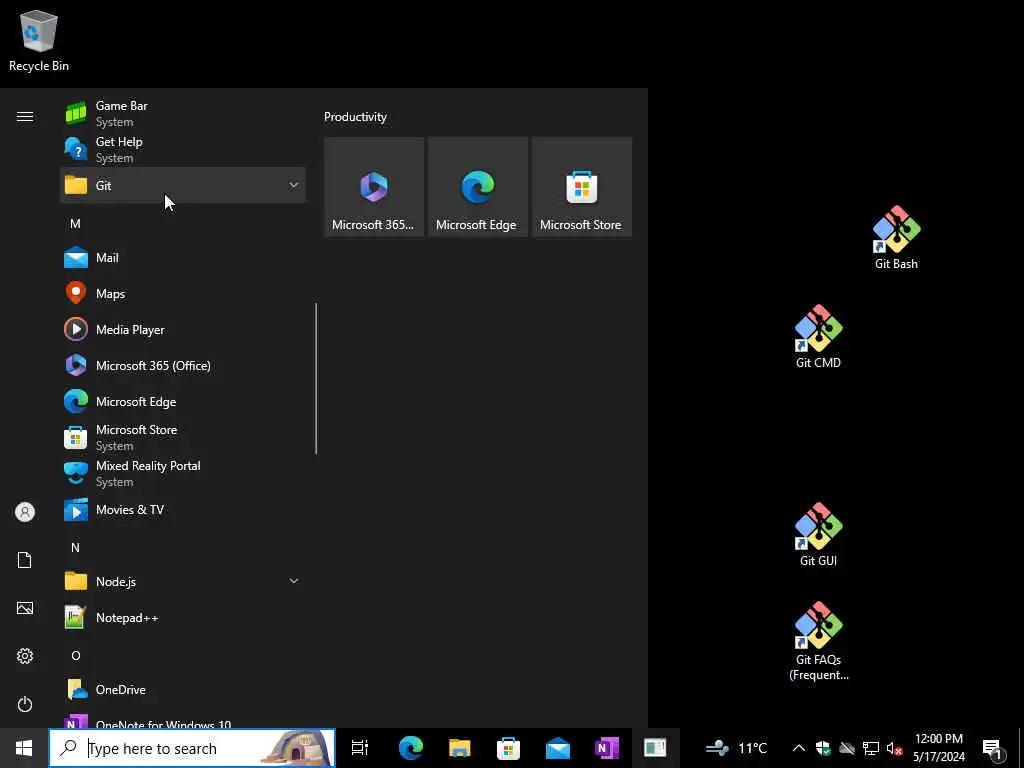
Task: Open Media Player
Action: pyautogui.click(x=183, y=329)
